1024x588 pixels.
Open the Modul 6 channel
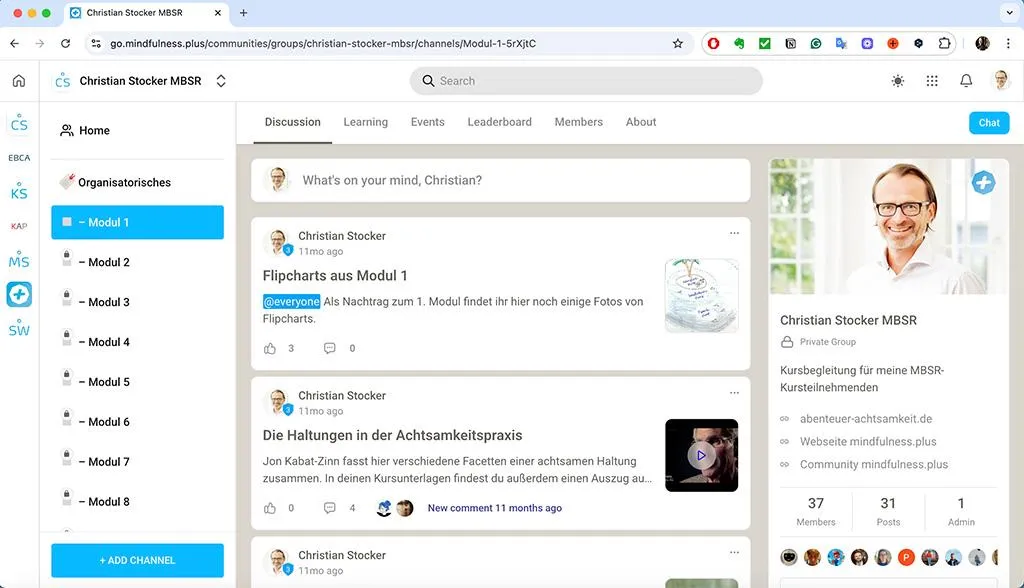(x=138, y=421)
